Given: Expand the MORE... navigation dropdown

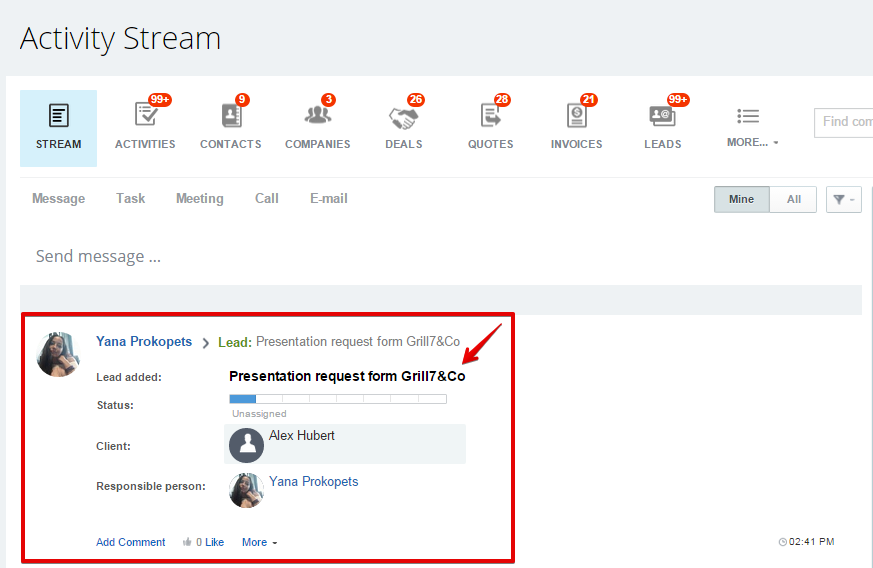Looking at the screenshot, I should [x=752, y=143].
